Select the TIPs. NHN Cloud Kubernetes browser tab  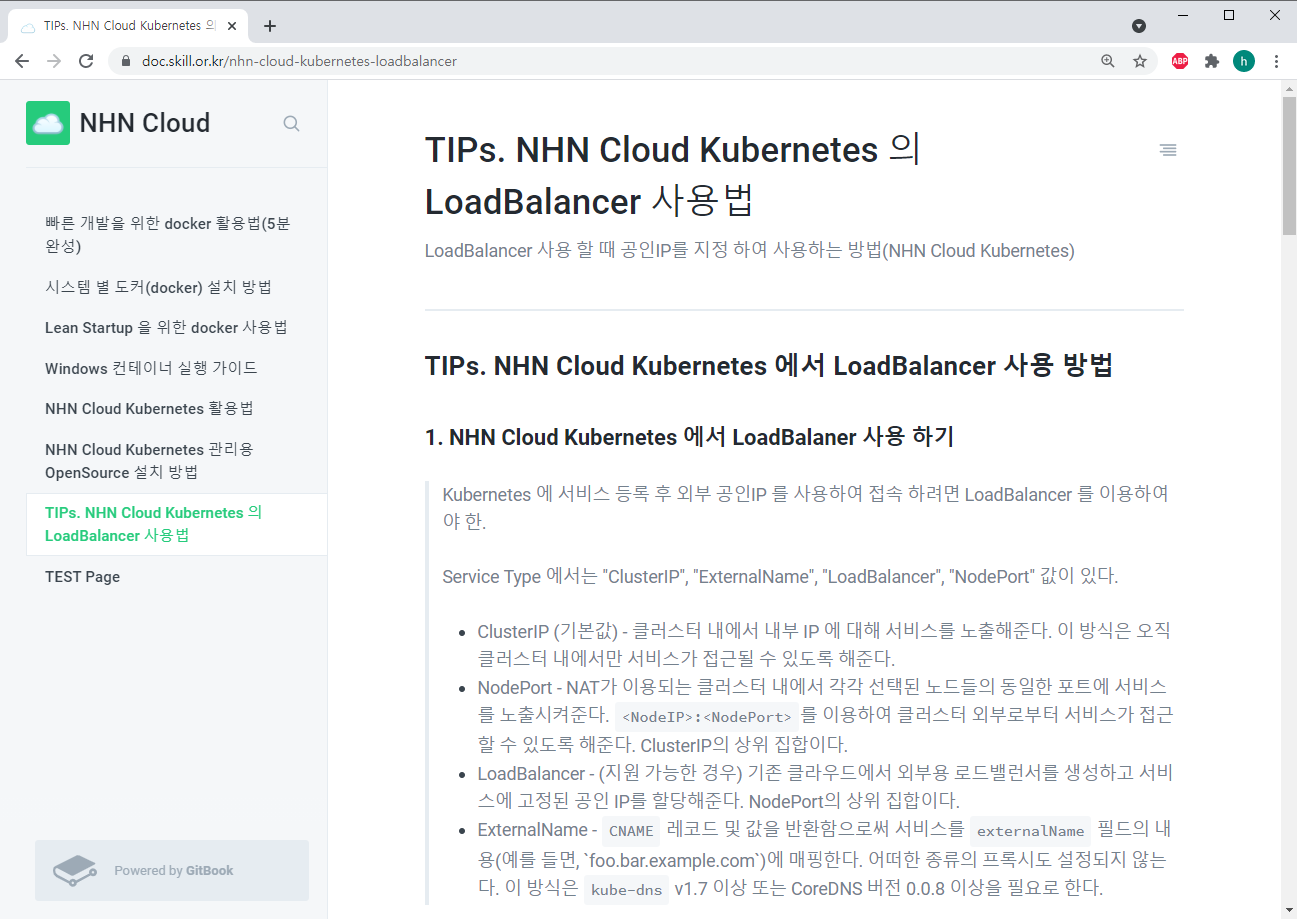tap(129, 26)
